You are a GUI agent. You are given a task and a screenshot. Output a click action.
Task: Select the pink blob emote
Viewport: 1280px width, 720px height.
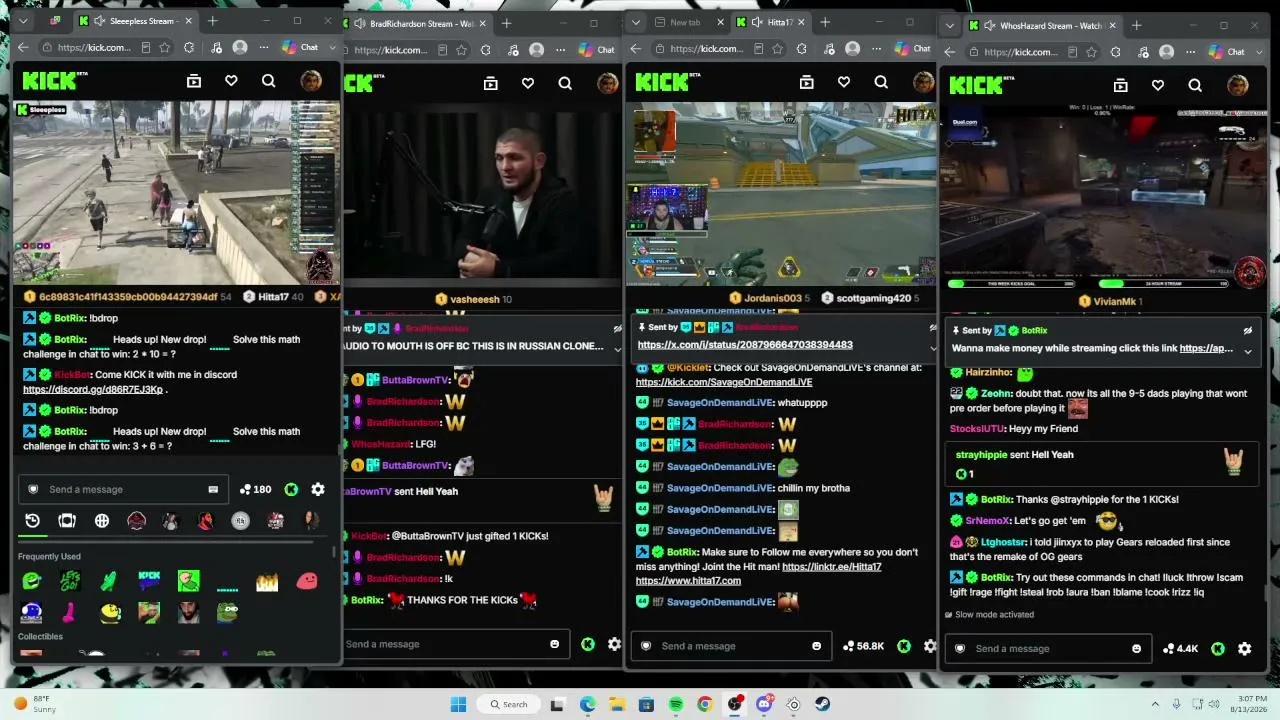[x=307, y=580]
